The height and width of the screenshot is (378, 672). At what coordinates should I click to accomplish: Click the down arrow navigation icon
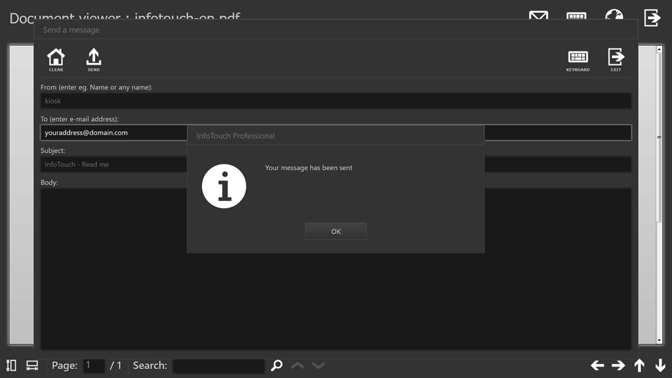tap(660, 366)
